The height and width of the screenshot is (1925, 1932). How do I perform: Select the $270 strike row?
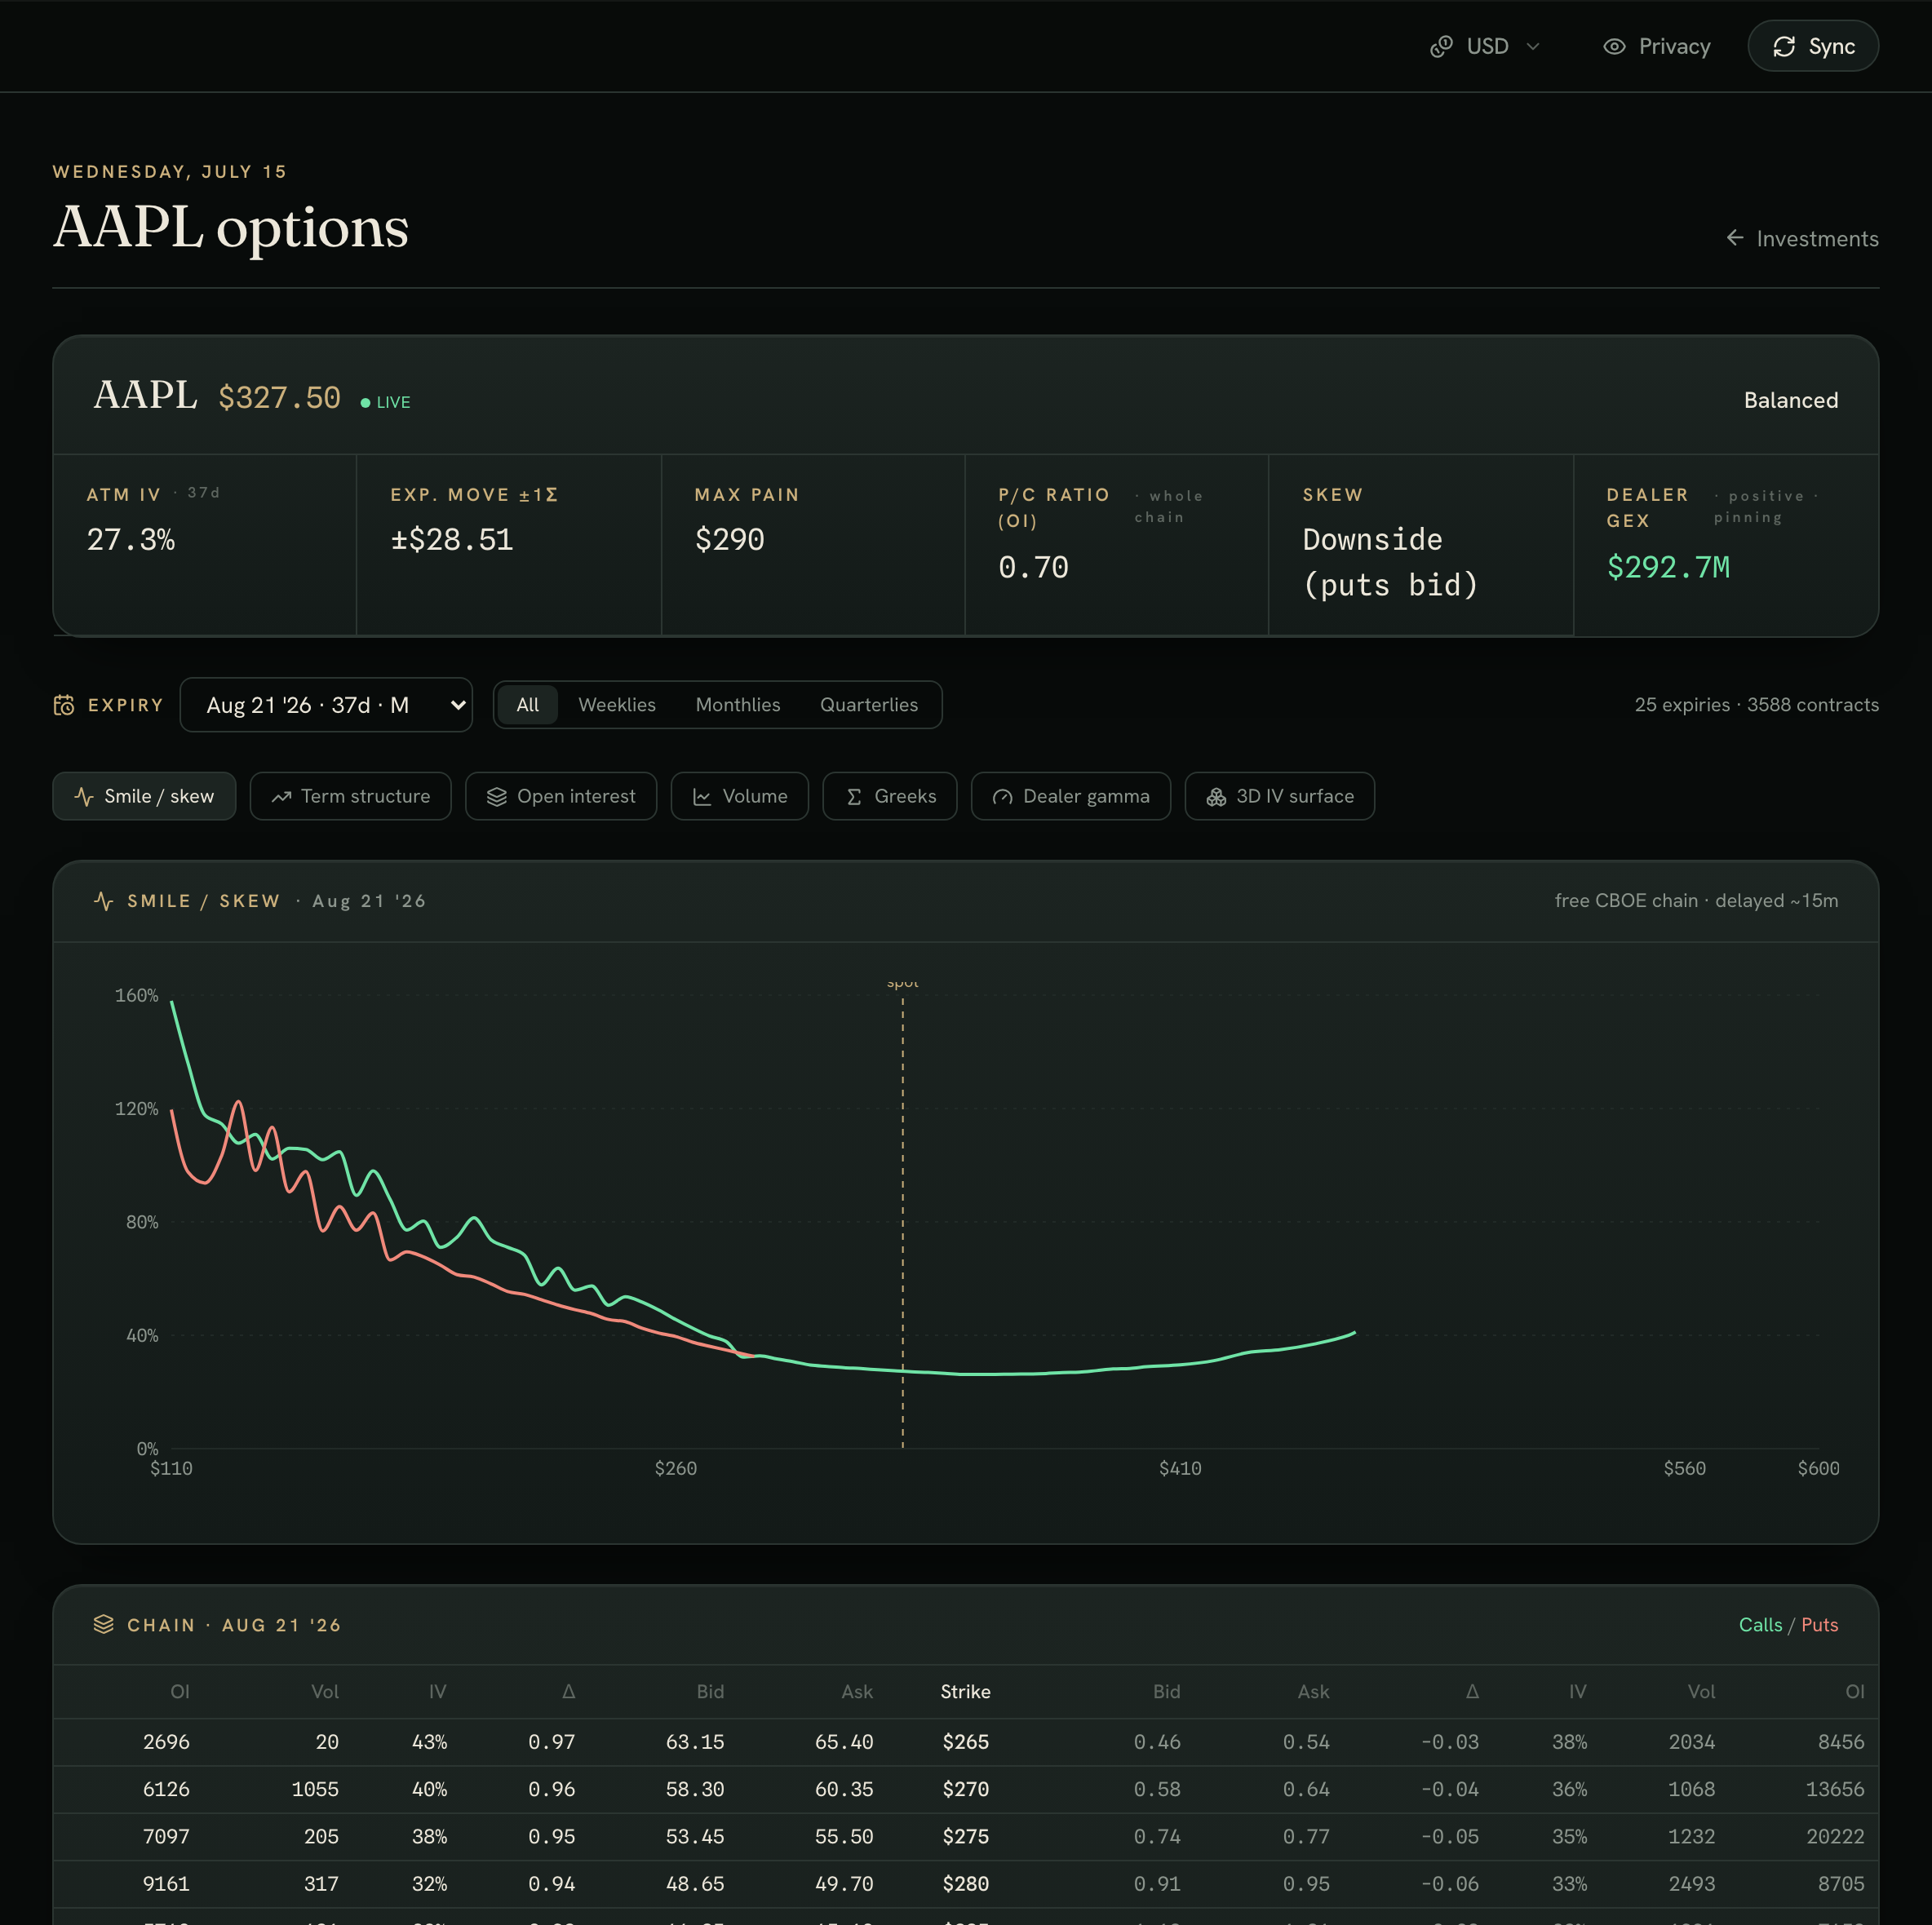click(x=966, y=1788)
